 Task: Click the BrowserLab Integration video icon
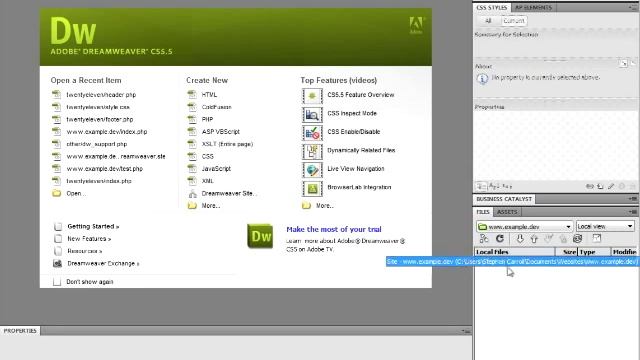click(x=312, y=188)
